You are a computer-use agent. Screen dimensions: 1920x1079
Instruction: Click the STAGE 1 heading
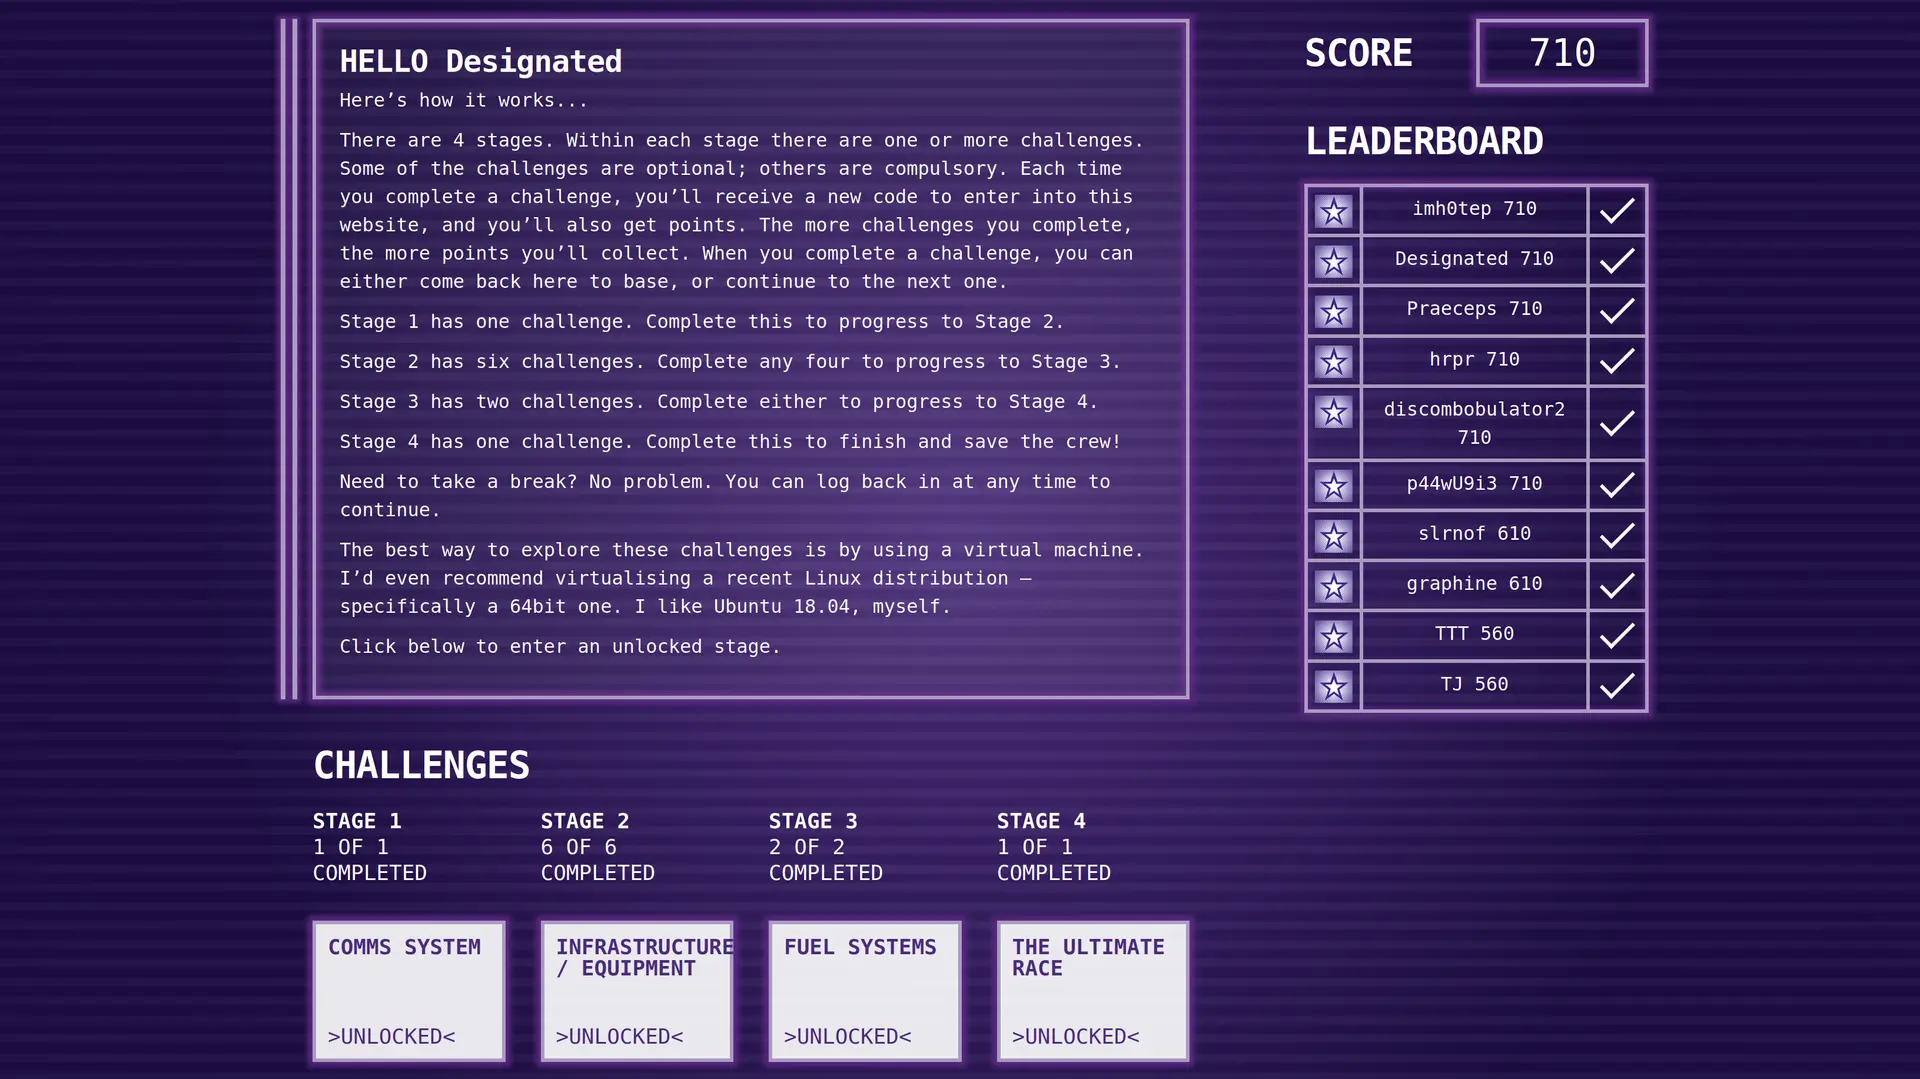357,821
